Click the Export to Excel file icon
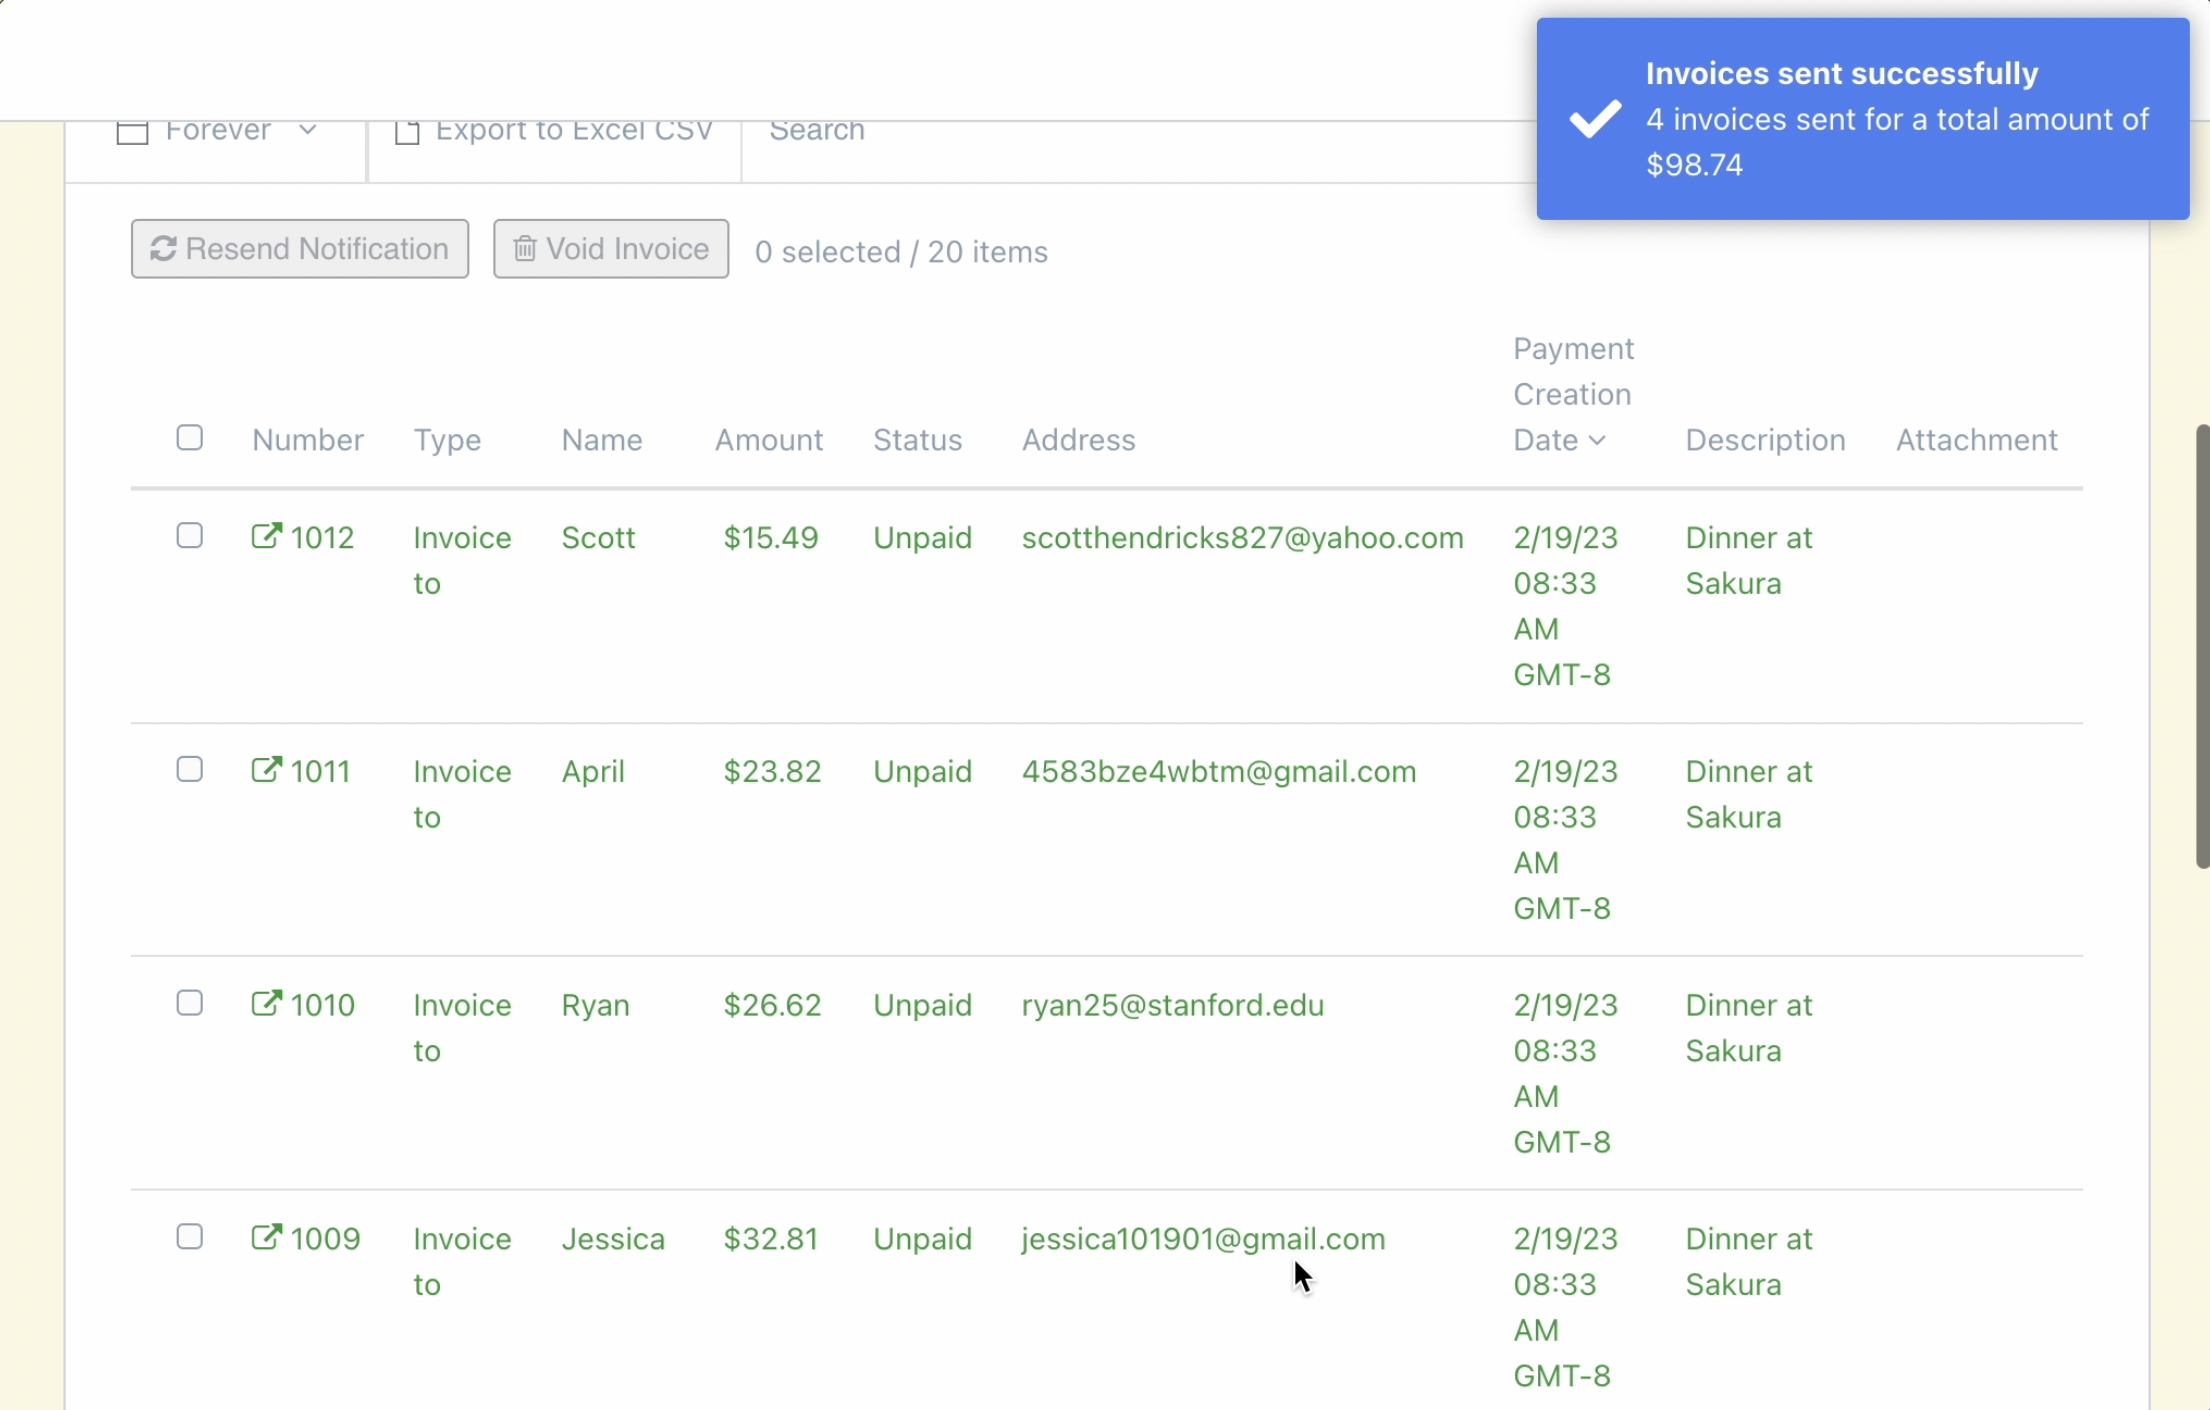This screenshot has width=2210, height=1410. tap(407, 132)
